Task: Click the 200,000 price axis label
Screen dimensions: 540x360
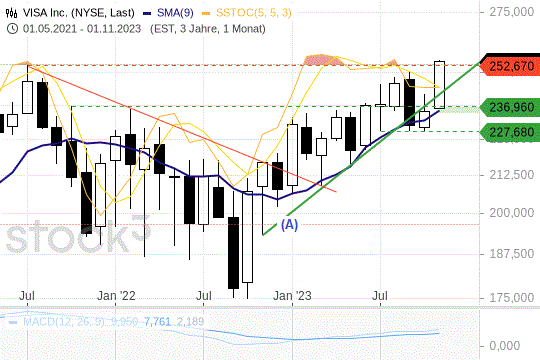Action: [511, 213]
